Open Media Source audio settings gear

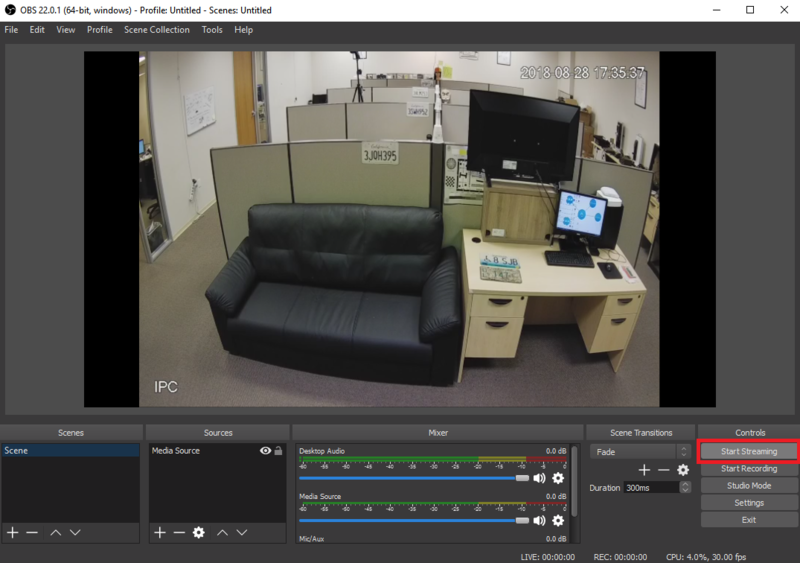(558, 520)
